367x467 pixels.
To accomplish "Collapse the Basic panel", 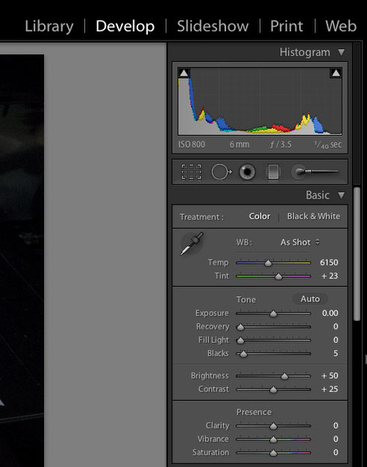I will coord(341,195).
